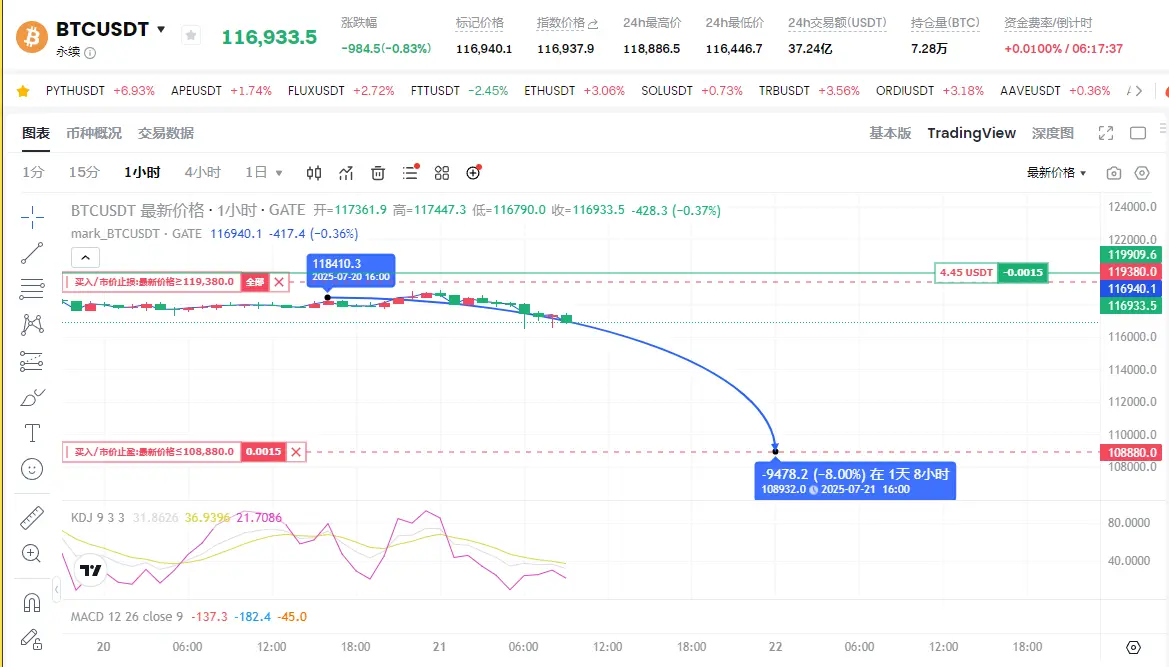Image resolution: width=1169 pixels, height=667 pixels.
Task: Open chart settings hexagon icon at top right
Action: click(1142, 173)
